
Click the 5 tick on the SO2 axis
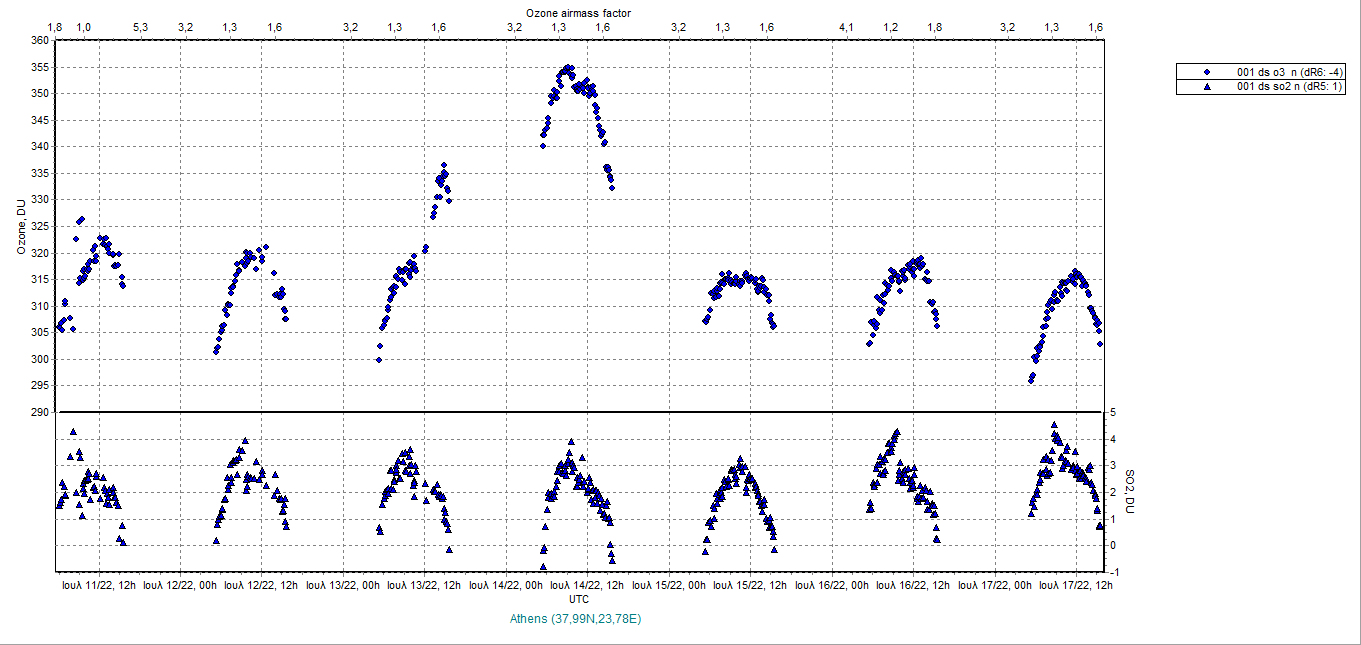click(x=1113, y=412)
